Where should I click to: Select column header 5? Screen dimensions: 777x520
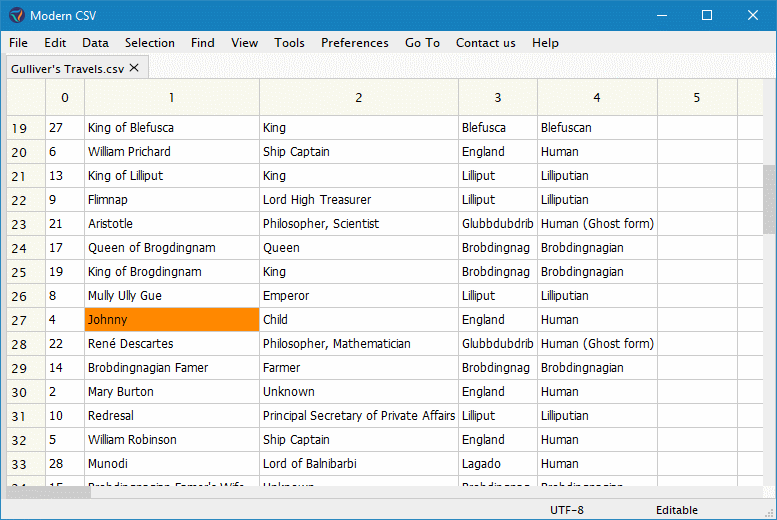tap(697, 98)
